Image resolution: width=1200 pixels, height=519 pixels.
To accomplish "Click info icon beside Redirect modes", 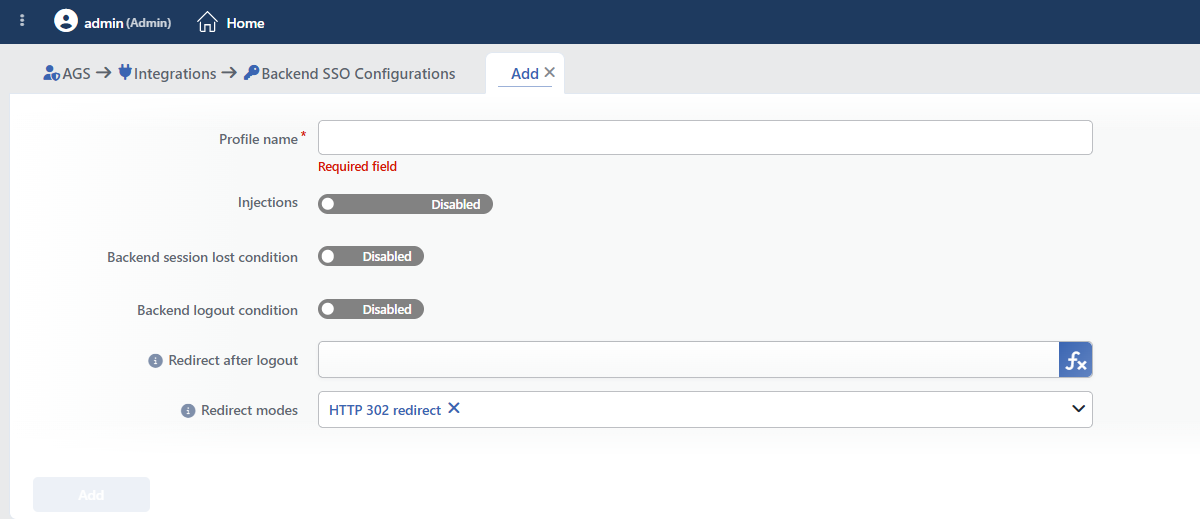I will (187, 411).
